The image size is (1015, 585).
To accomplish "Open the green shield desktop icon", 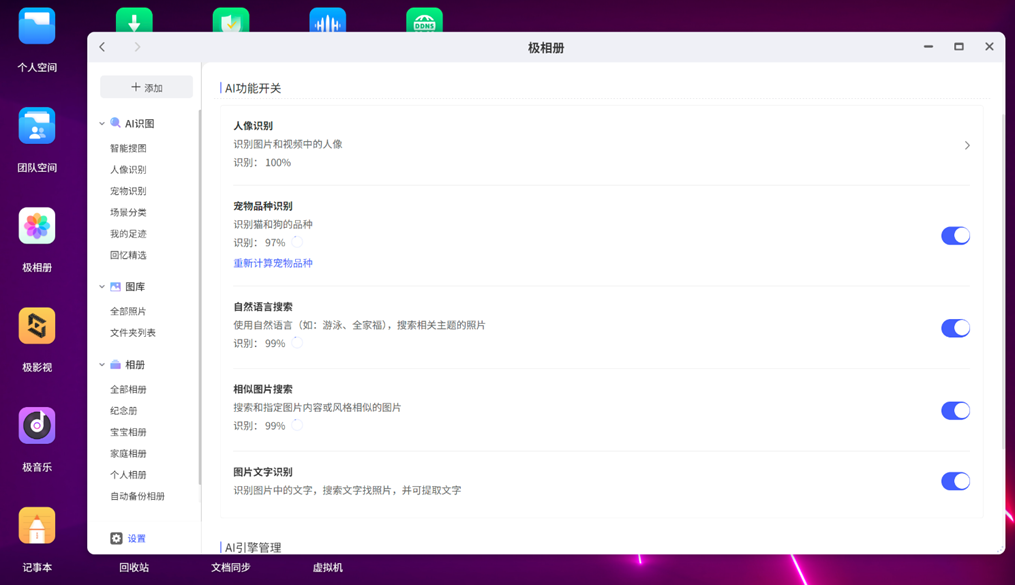I will [x=231, y=20].
